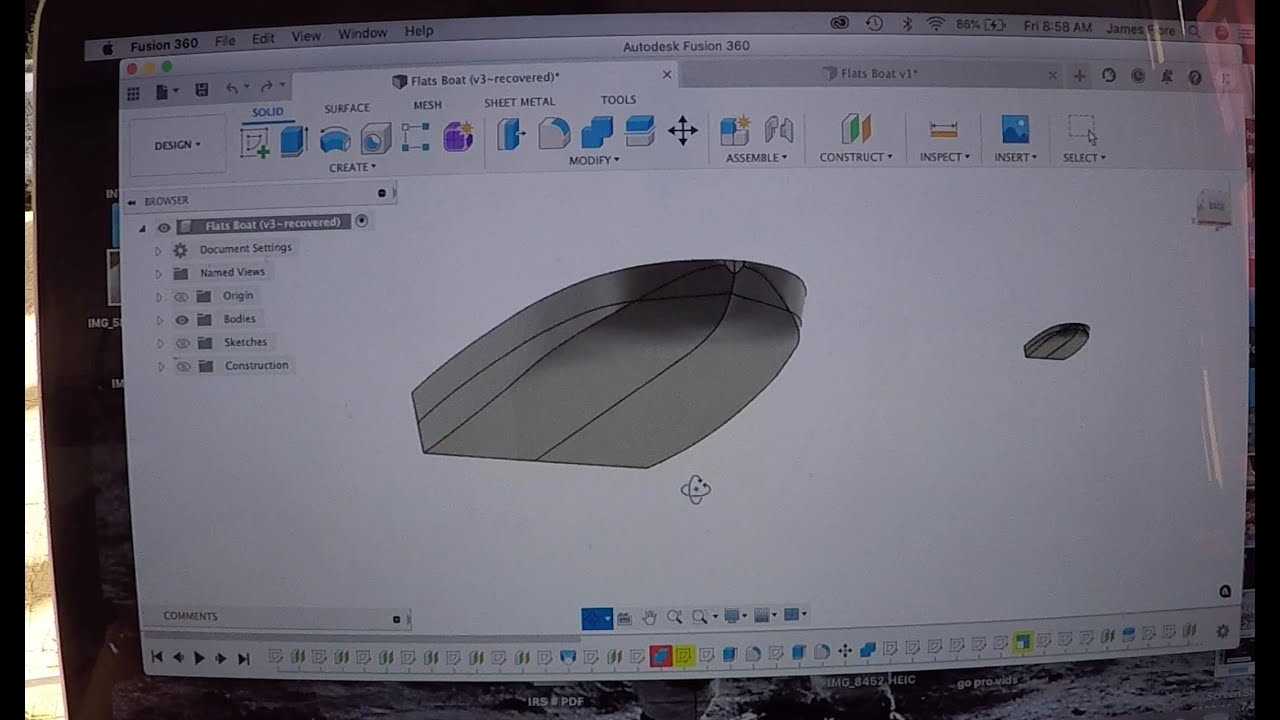The image size is (1280, 720).
Task: Select the Press Pull modify tool
Action: [x=511, y=134]
